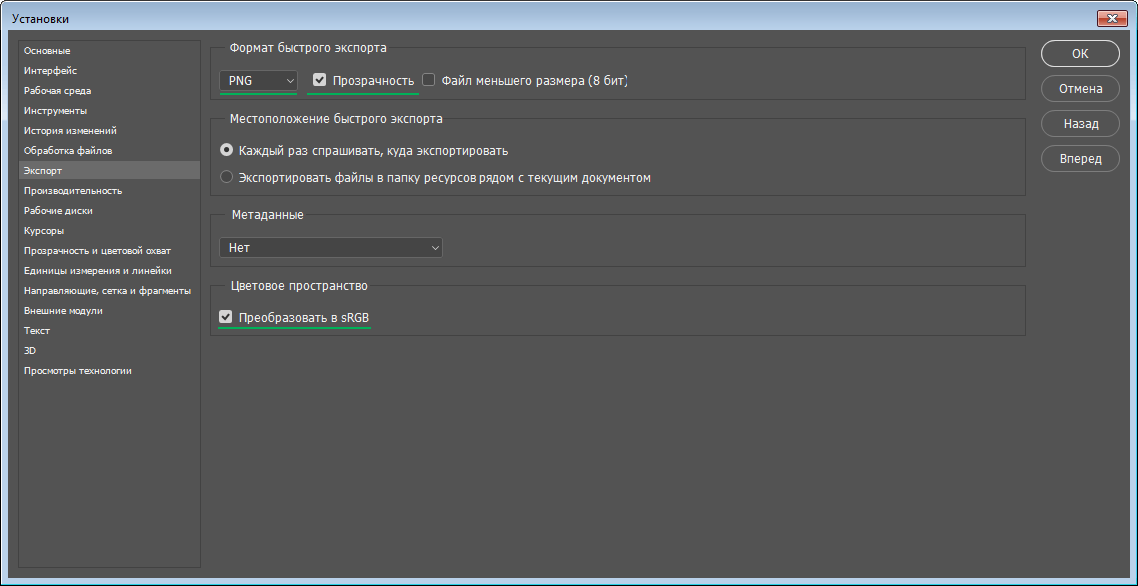Open the 3D preferences section
The width and height of the screenshot is (1138, 586).
coord(110,350)
